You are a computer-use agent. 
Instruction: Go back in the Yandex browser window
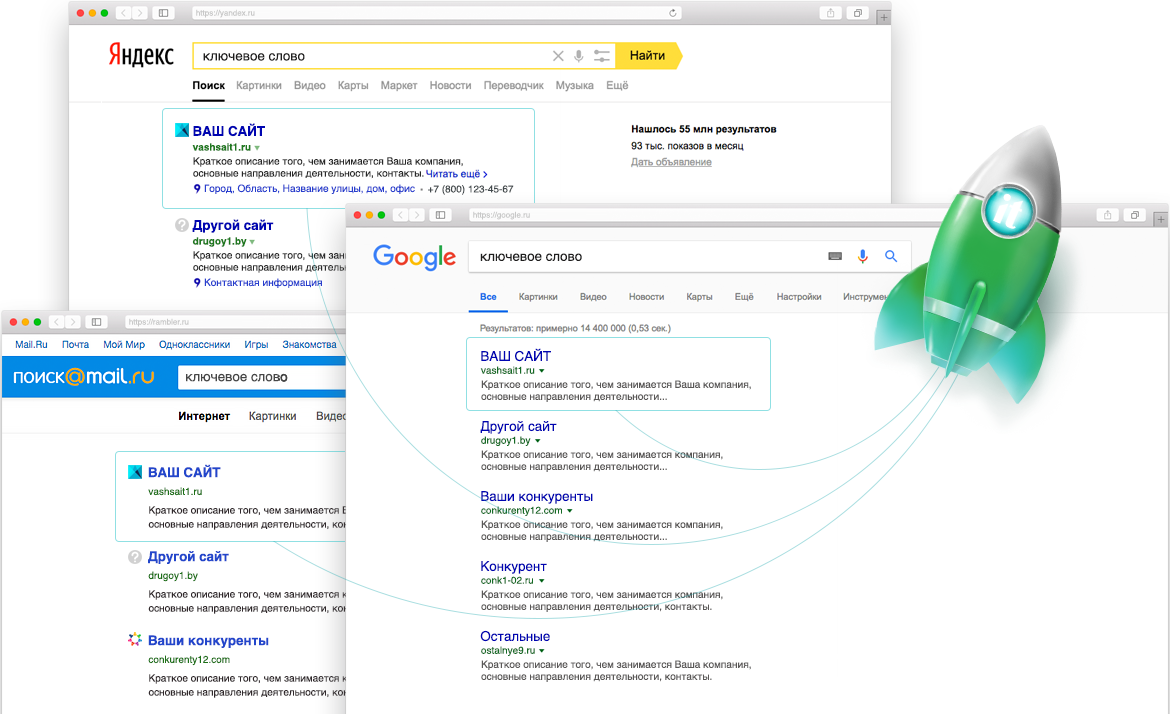click(x=123, y=13)
